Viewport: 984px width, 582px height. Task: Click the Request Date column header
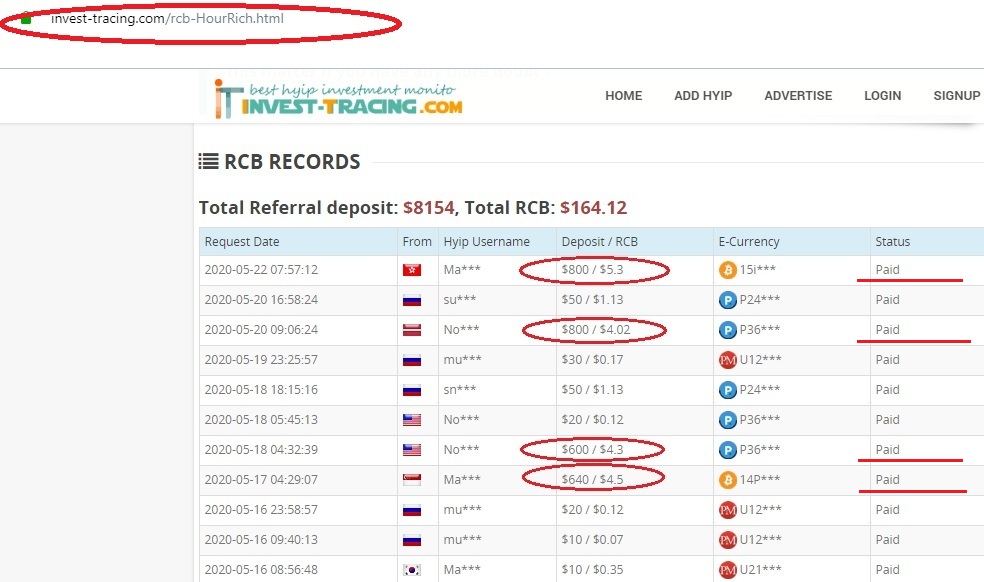pyautogui.click(x=242, y=242)
